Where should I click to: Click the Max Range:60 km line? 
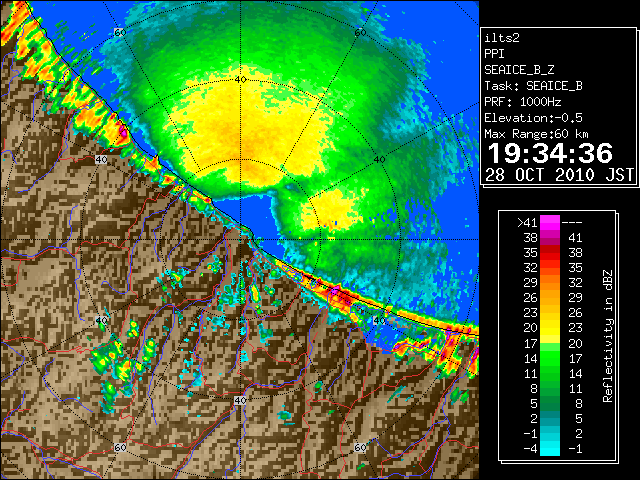coord(536,134)
